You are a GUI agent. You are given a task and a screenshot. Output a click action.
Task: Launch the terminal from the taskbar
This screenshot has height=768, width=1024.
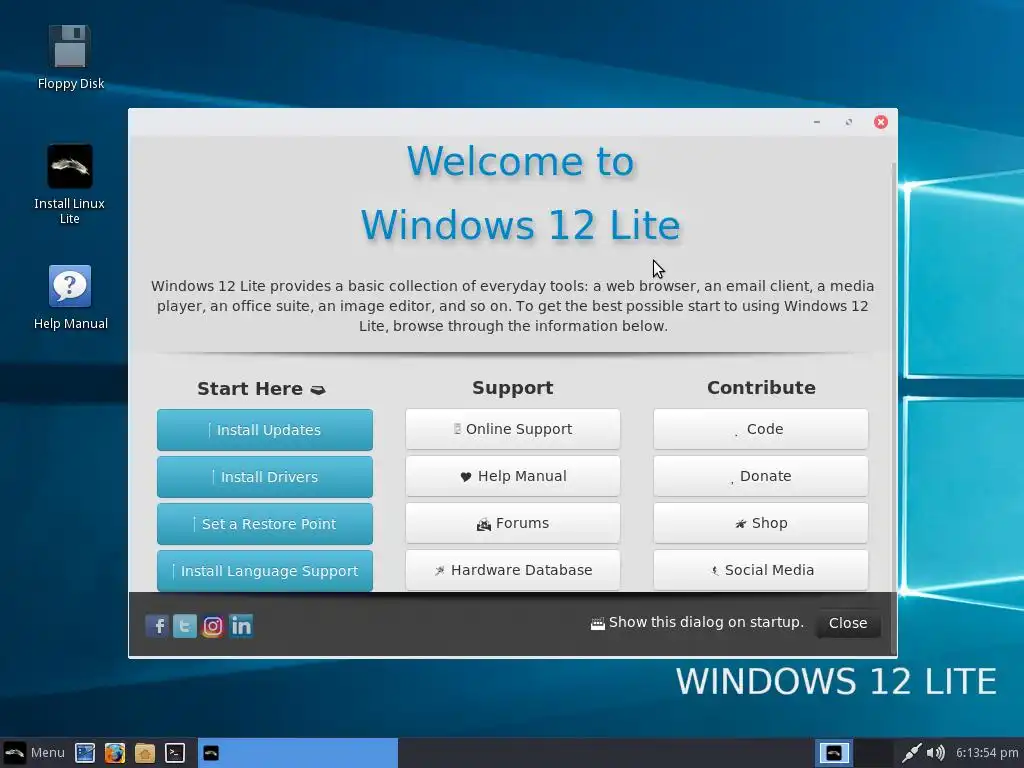[x=175, y=753]
